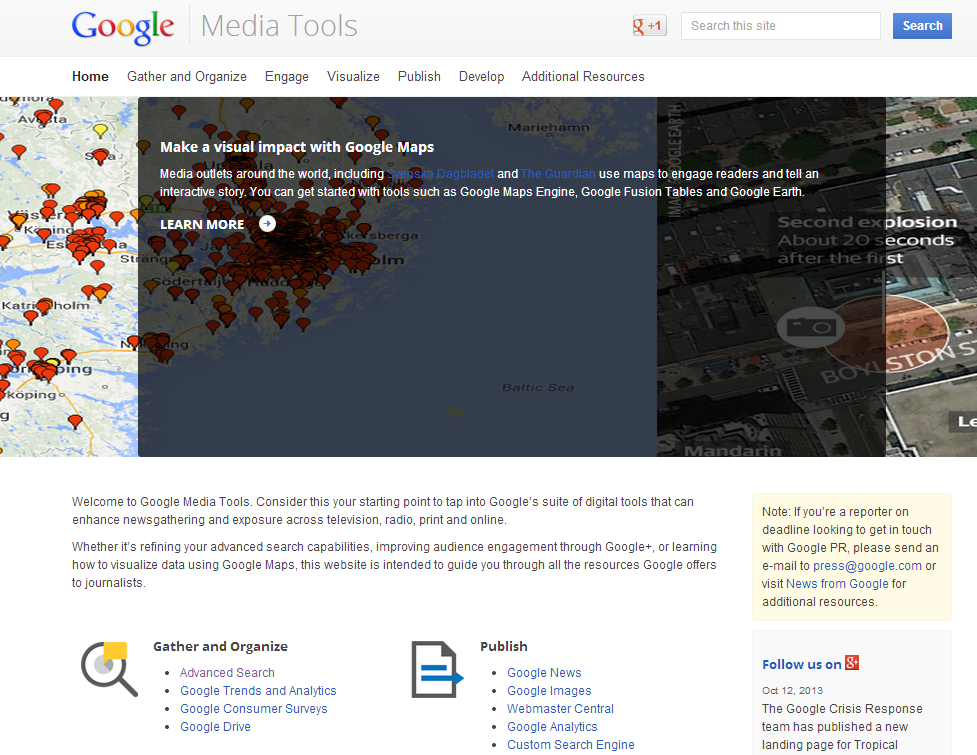Click the yellow map pin marker
The image size is (977, 755).
(100, 130)
